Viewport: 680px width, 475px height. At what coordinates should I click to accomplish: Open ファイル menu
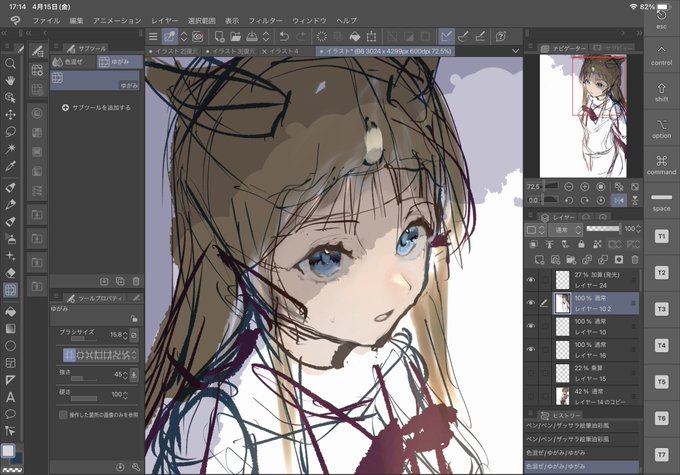[46, 20]
